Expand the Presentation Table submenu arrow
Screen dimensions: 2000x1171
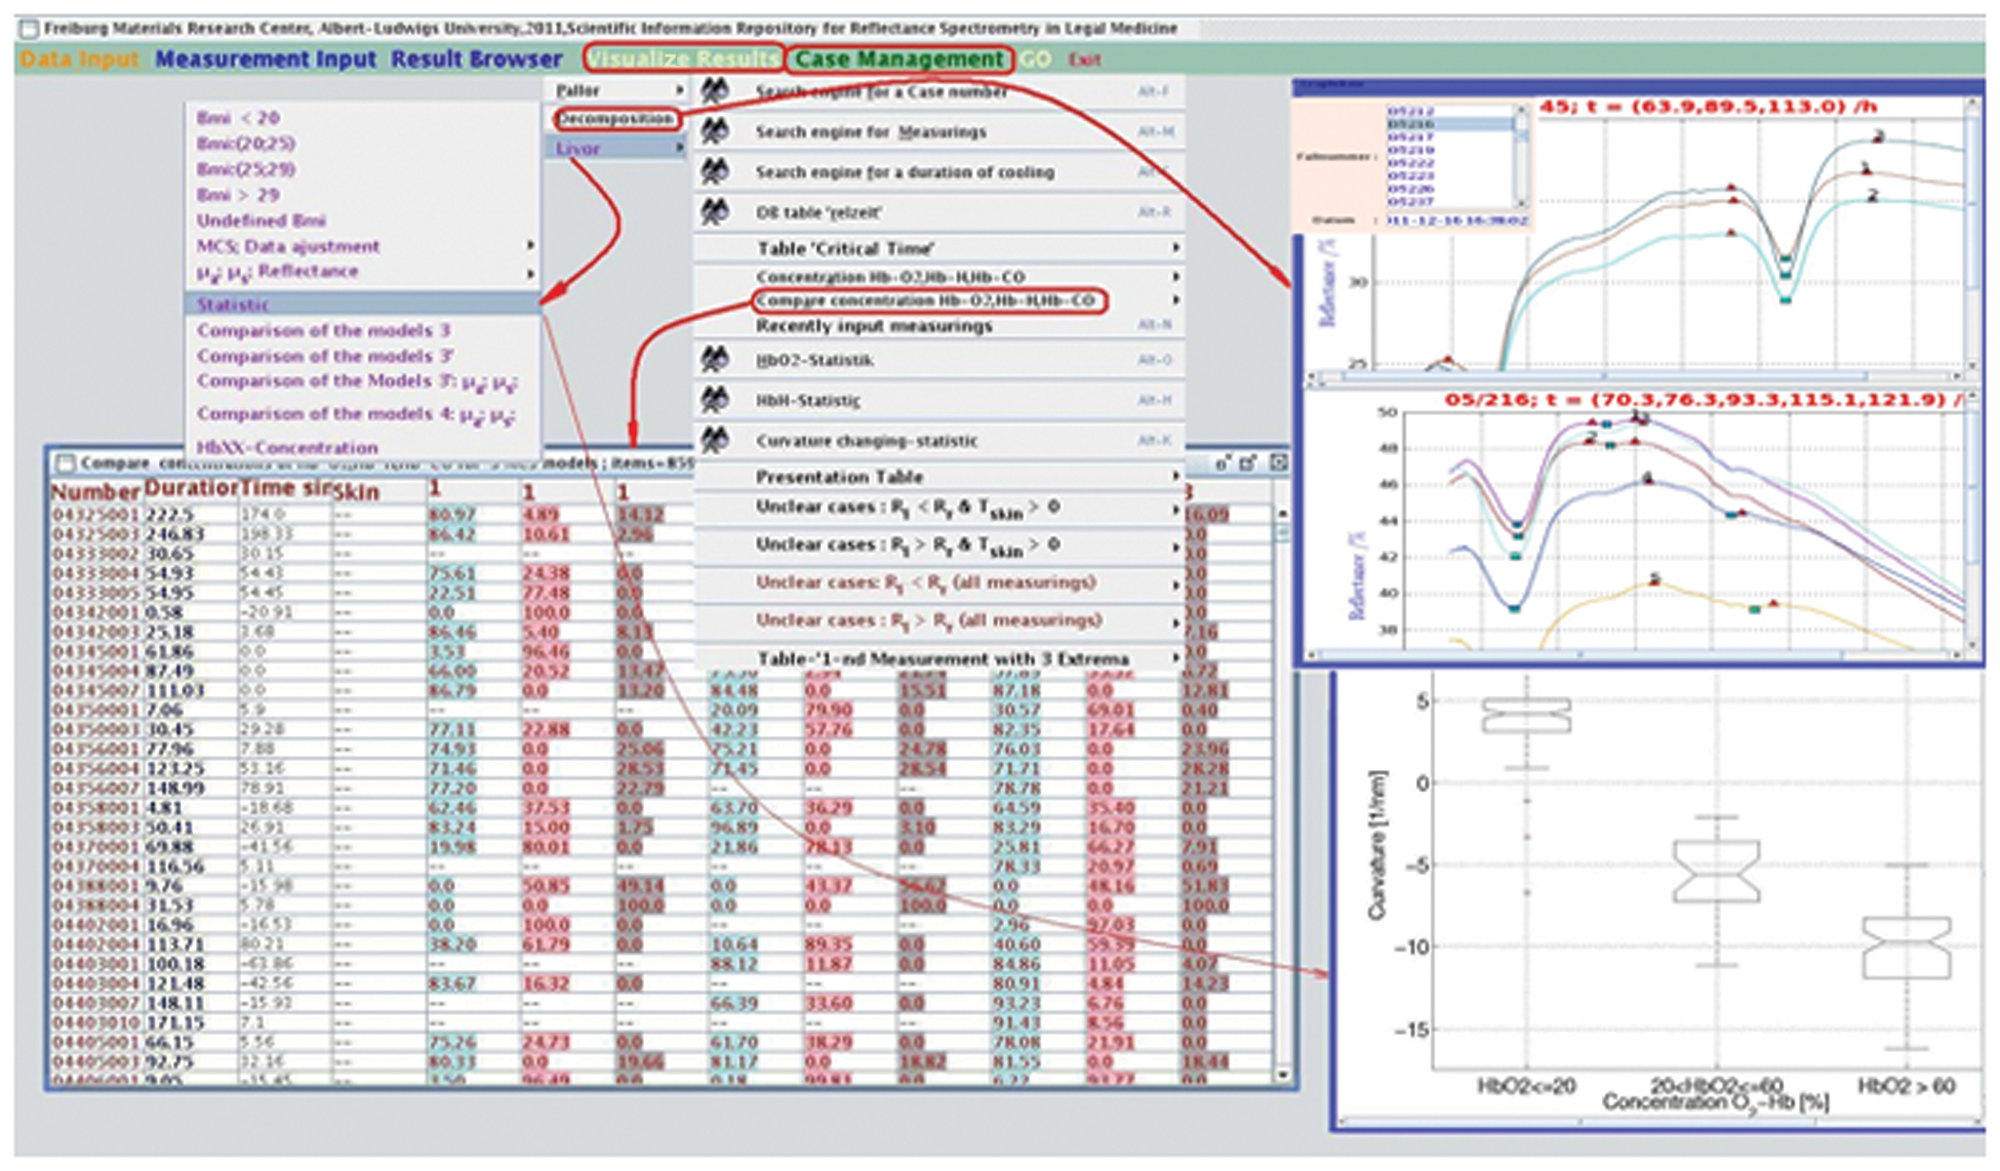point(1176,477)
